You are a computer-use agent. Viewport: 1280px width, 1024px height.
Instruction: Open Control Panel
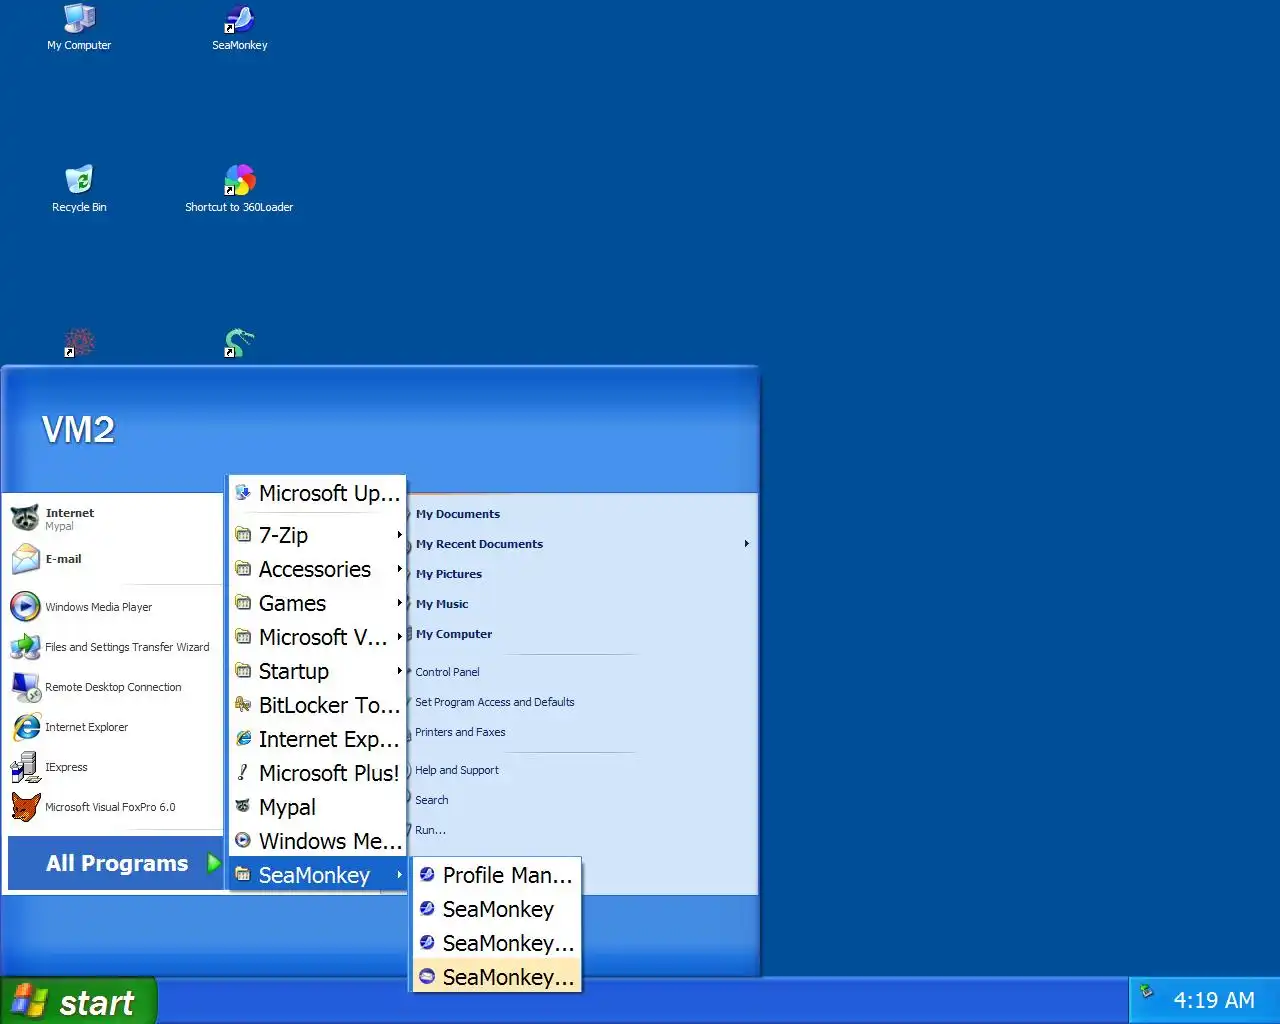tap(447, 672)
